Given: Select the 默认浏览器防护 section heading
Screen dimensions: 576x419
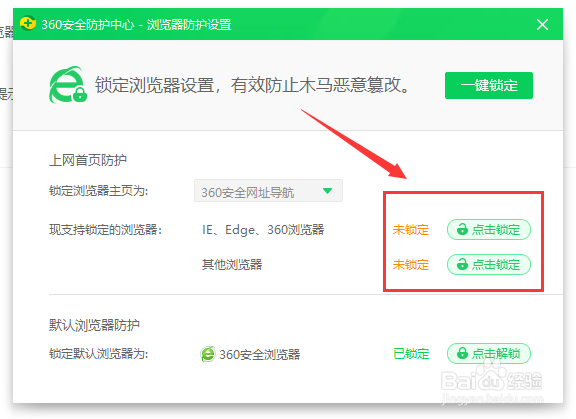Looking at the screenshot, I should click(94, 325).
